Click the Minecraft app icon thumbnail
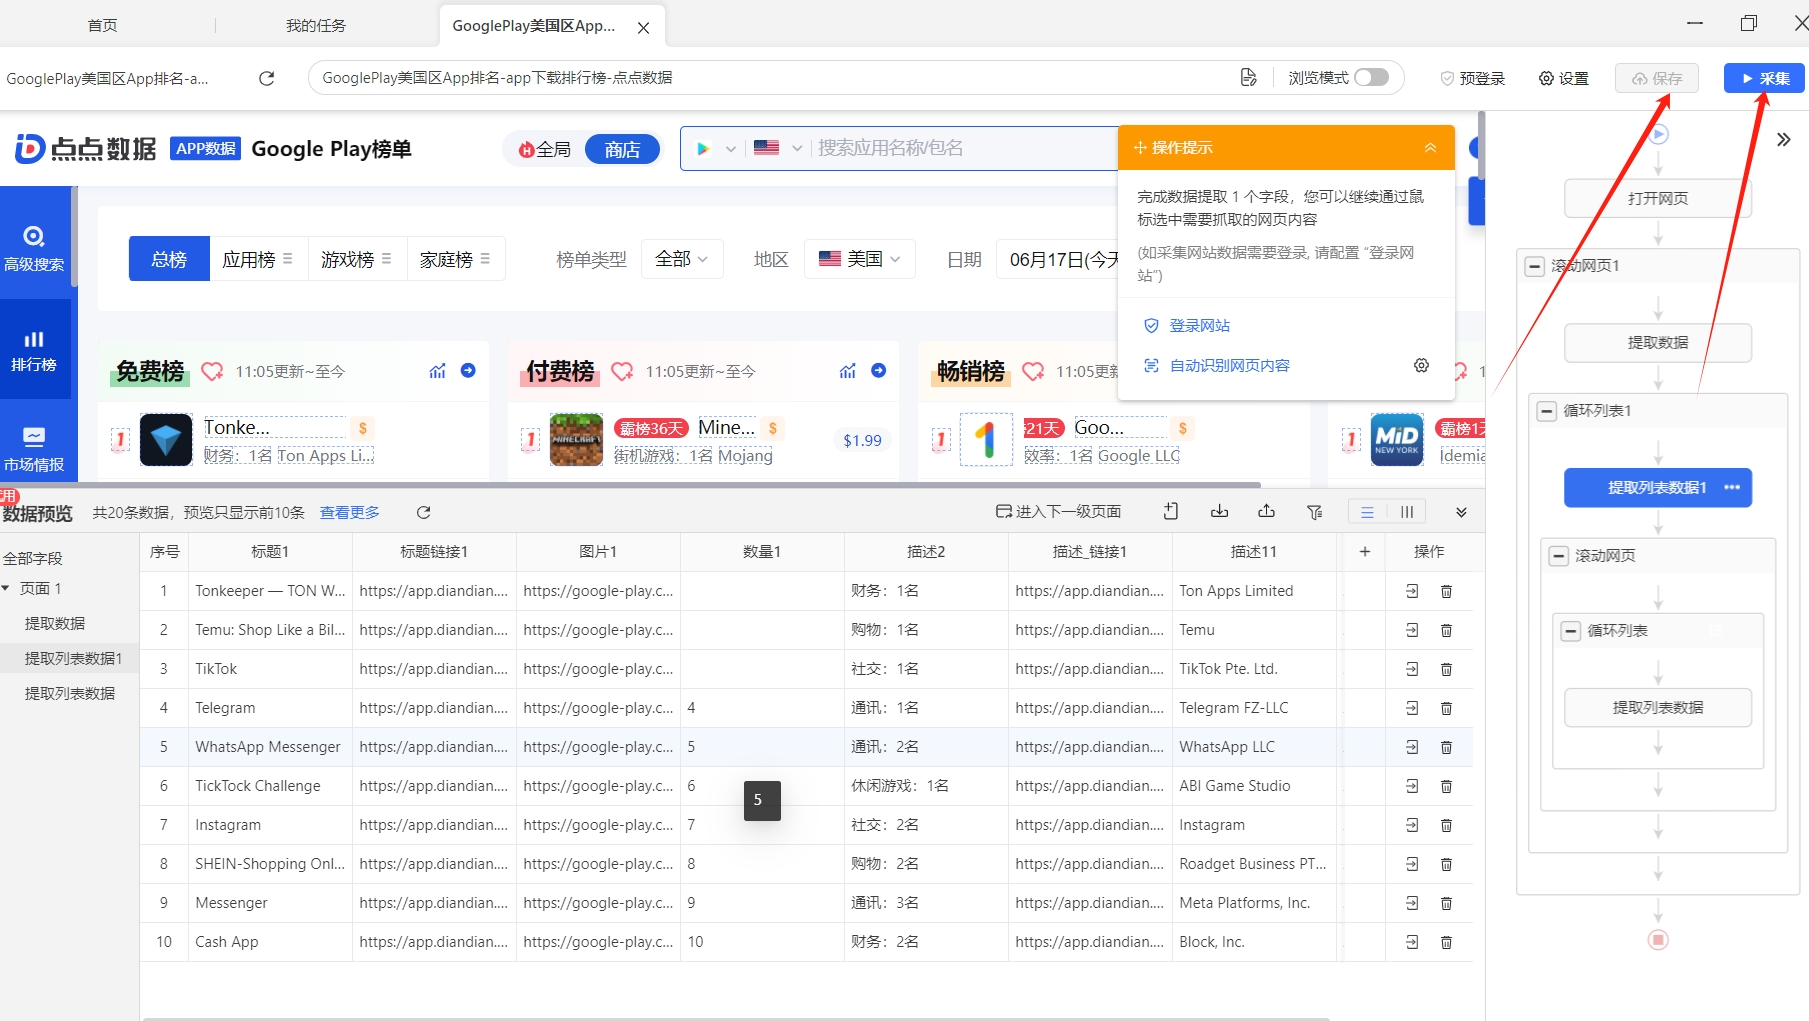This screenshot has width=1809, height=1021. pos(576,440)
